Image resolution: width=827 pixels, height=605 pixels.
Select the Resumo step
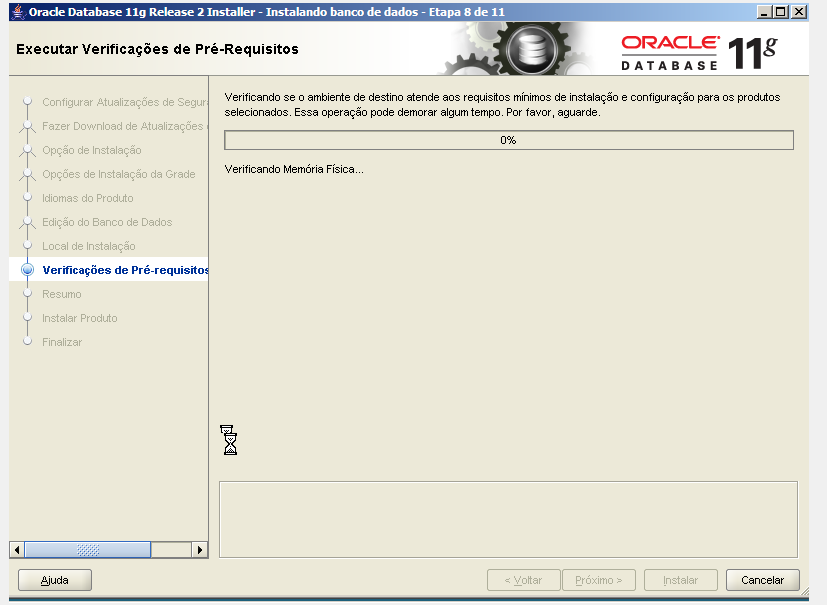[62, 294]
